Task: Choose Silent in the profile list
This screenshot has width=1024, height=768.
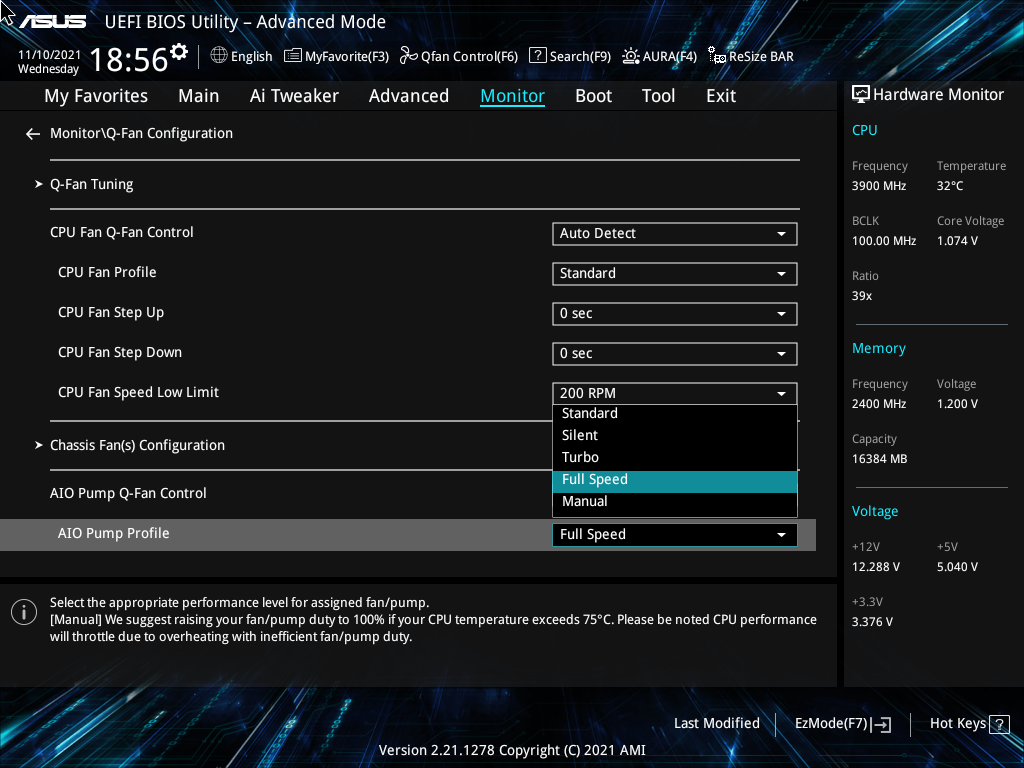Action: (x=675, y=436)
